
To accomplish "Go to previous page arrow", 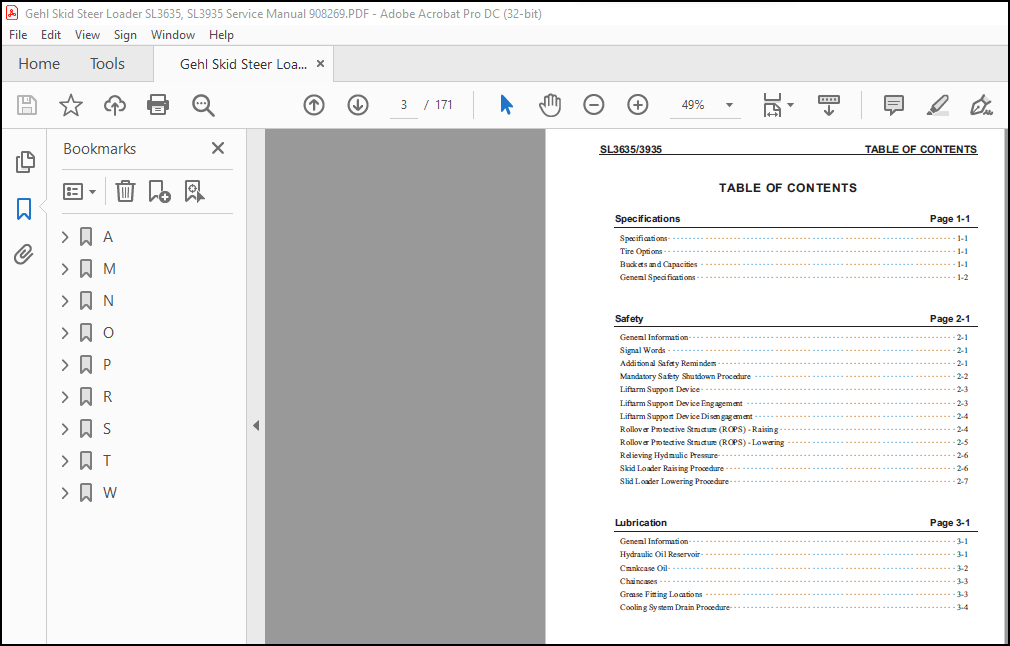I will (314, 105).
